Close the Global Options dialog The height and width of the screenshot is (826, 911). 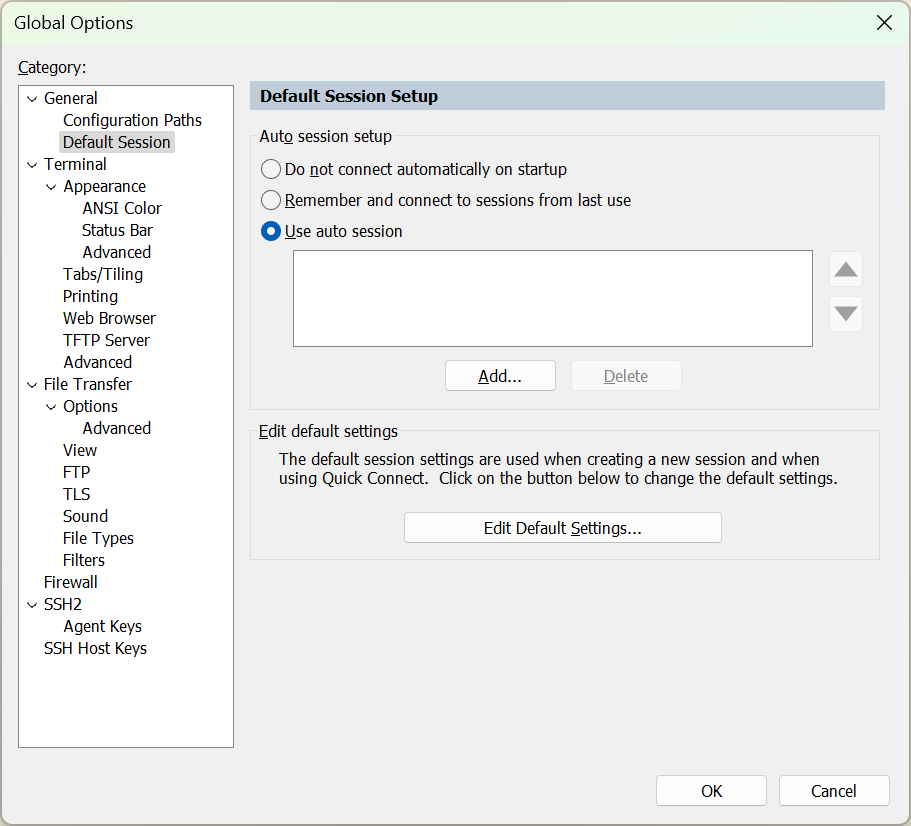(884, 23)
